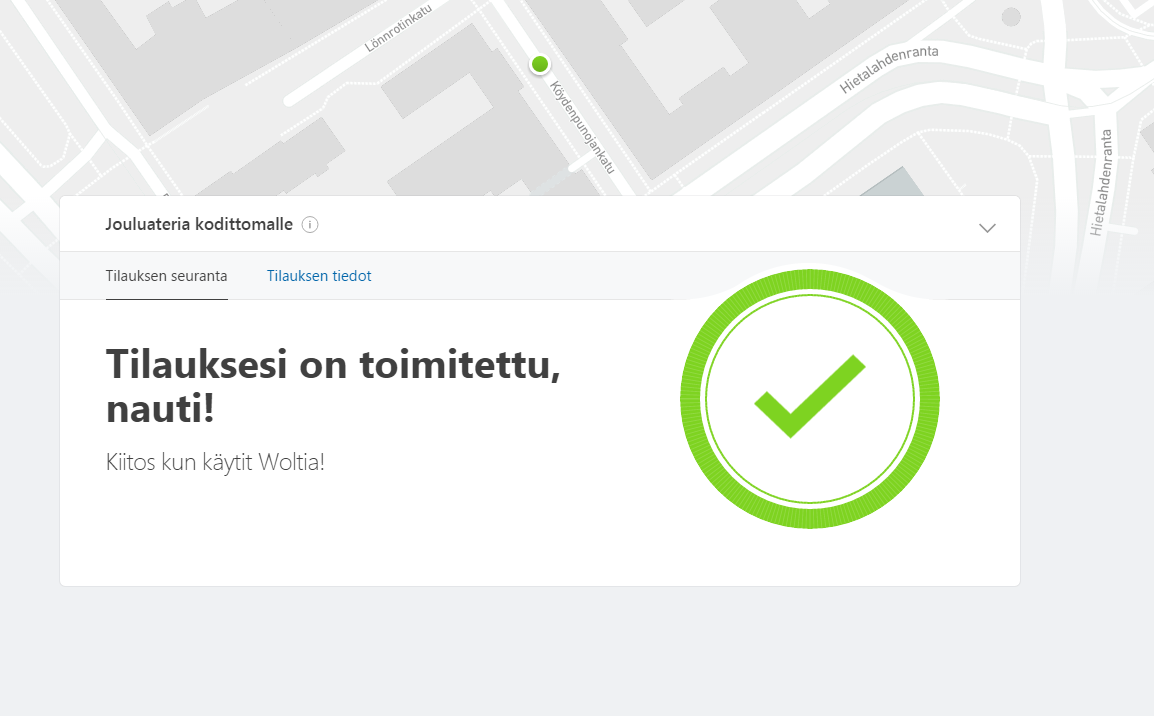Click the empty gray area below order card

click(x=540, y=650)
